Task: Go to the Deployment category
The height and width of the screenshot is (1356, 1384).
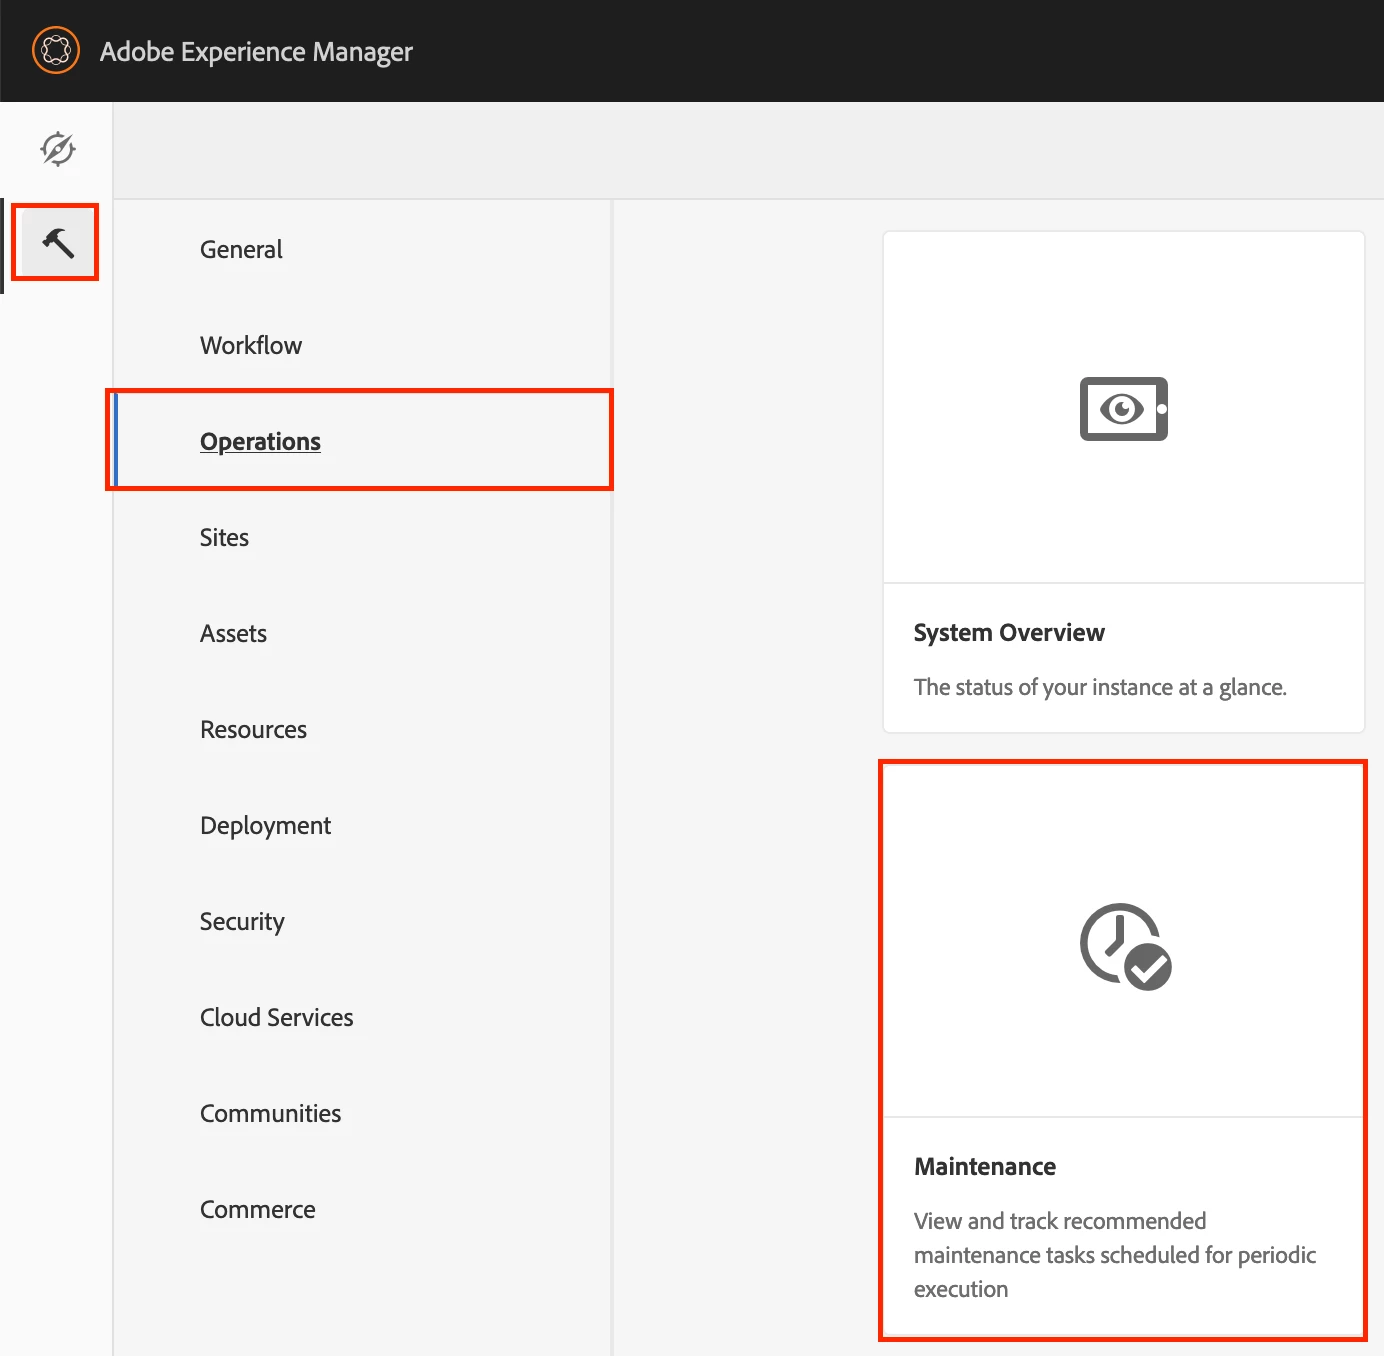Action: pos(265,825)
